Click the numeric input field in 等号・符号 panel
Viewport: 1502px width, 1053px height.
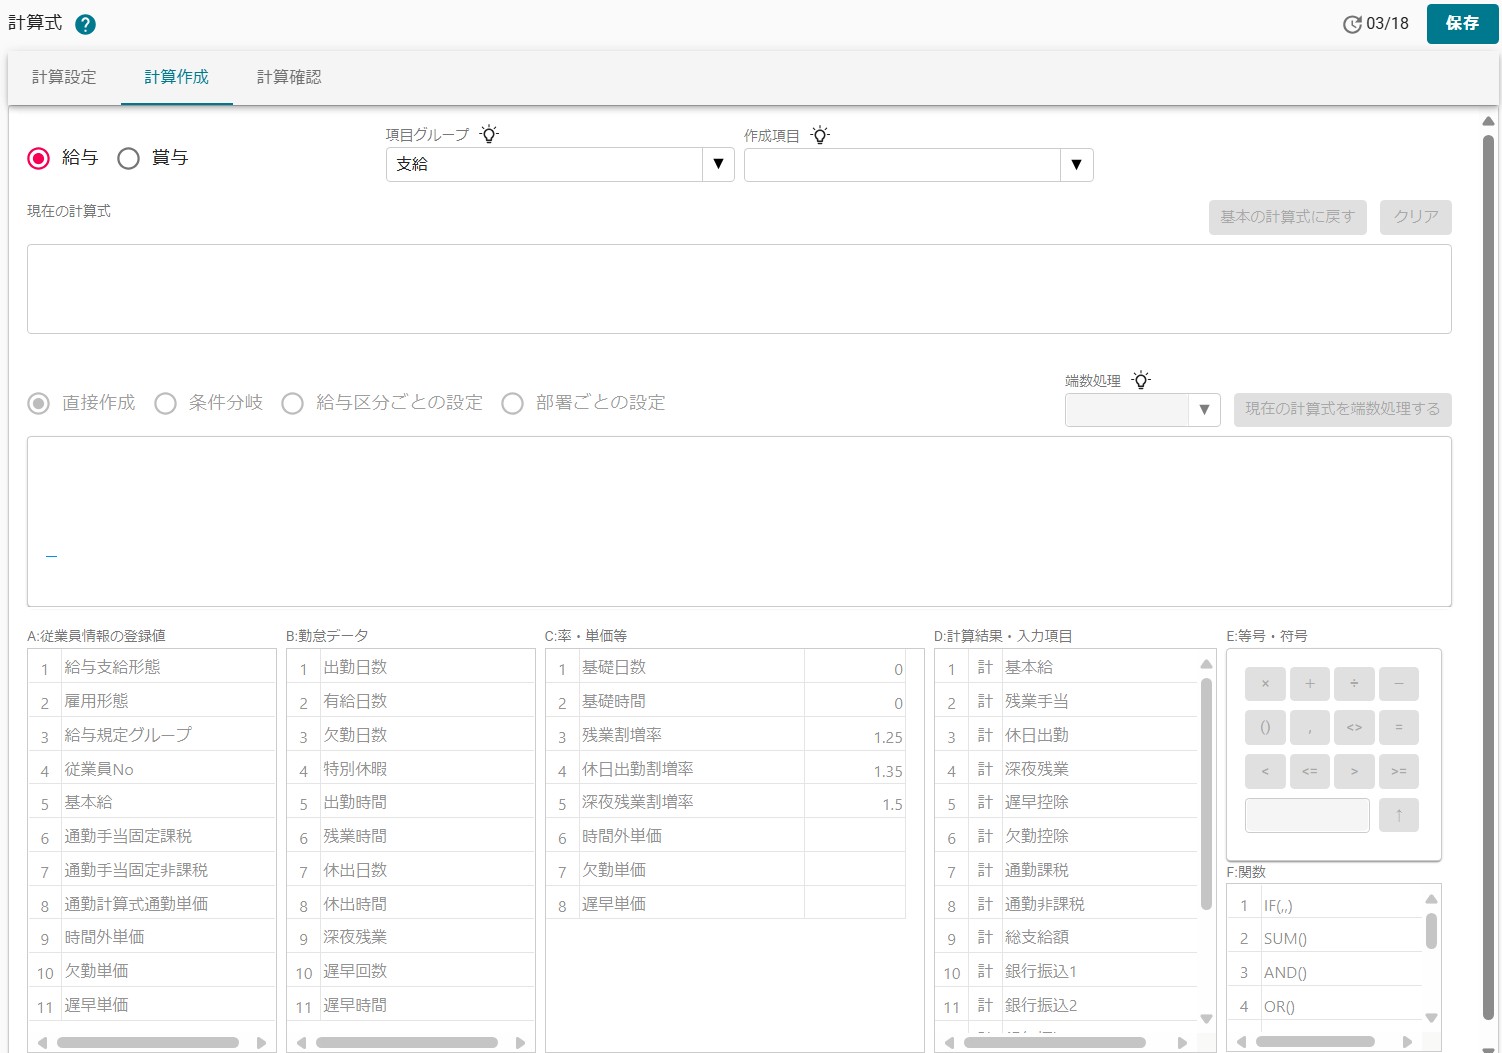coord(1307,816)
